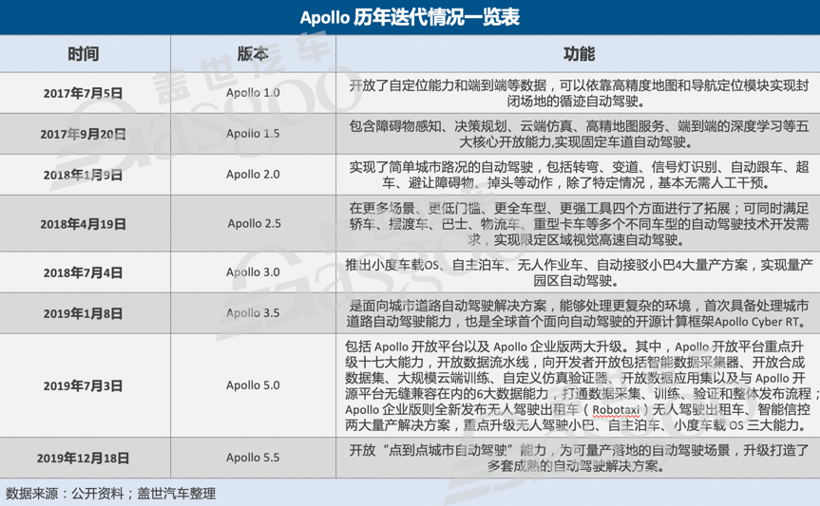
Task: Click the Apollo 3.0 description starting '推出小度车载OS'
Action: click(578, 272)
